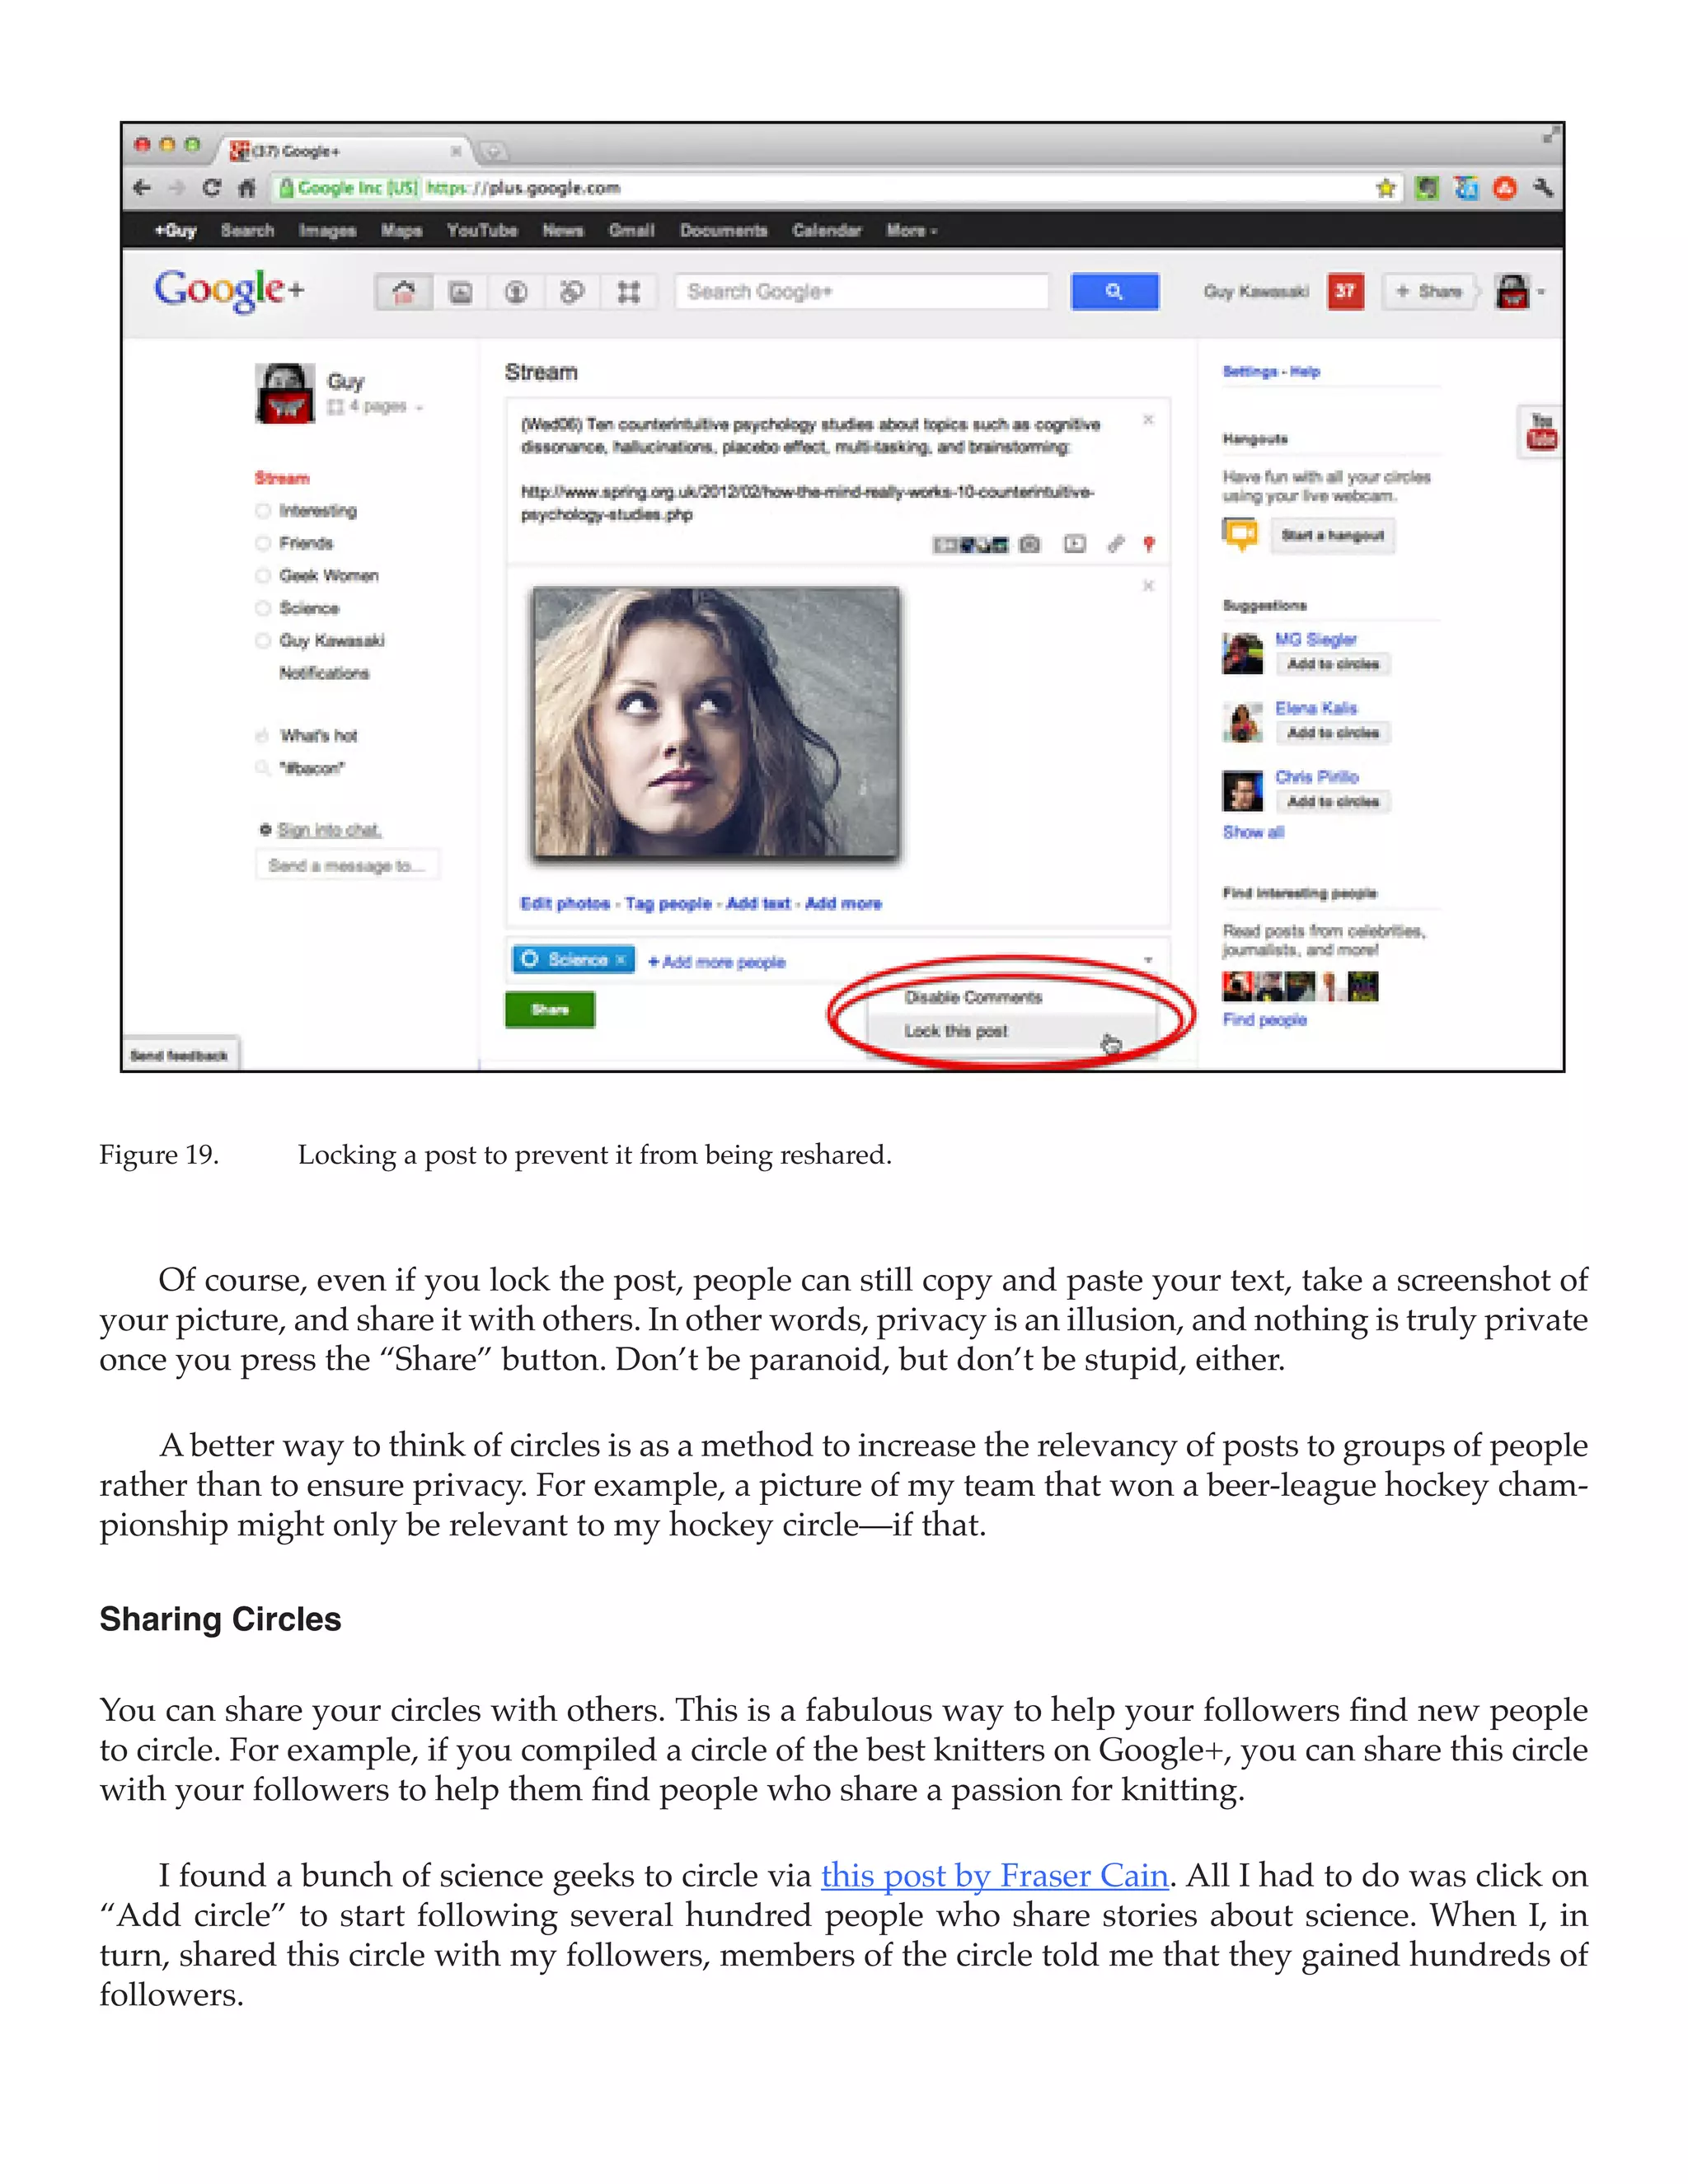Open the More menu in black bar
The height and width of the screenshot is (2184, 1688).
coord(911,230)
